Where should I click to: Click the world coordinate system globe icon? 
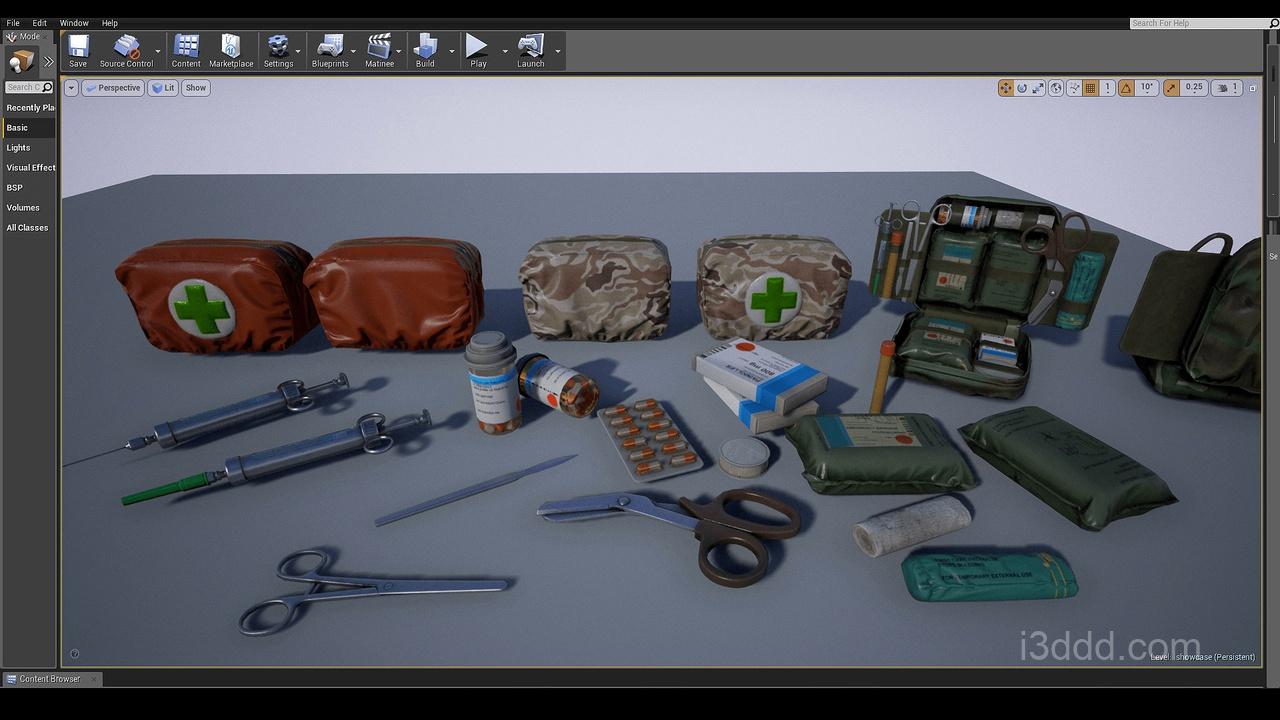coord(1056,88)
